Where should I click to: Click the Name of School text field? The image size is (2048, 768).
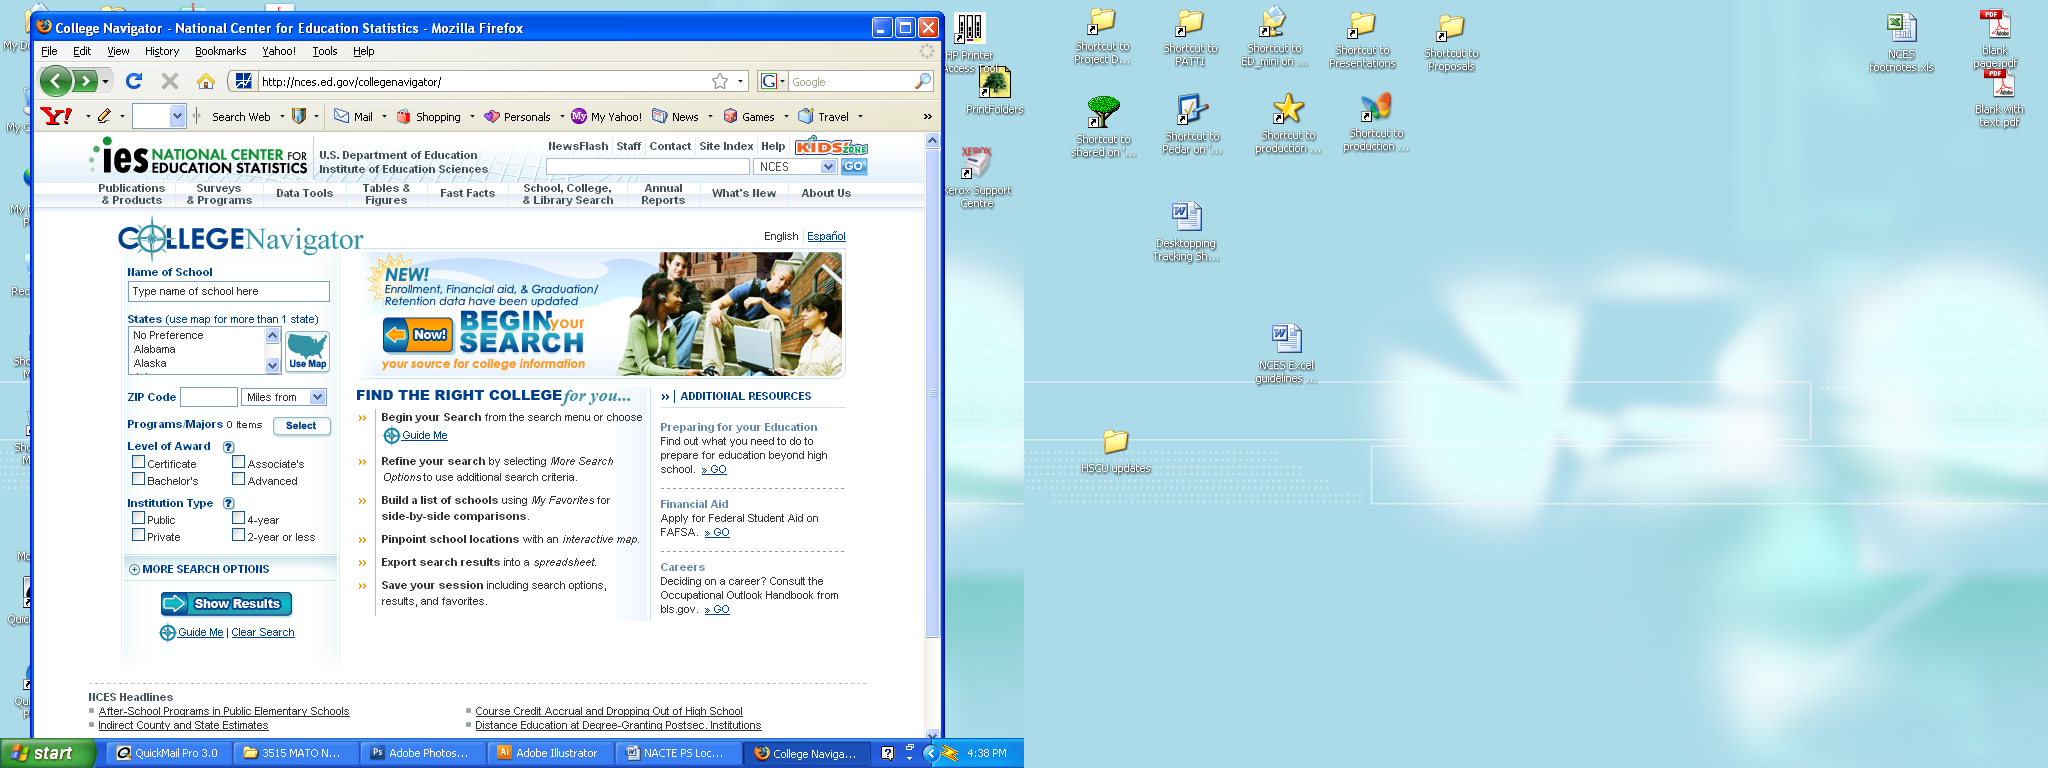pyautogui.click(x=229, y=291)
